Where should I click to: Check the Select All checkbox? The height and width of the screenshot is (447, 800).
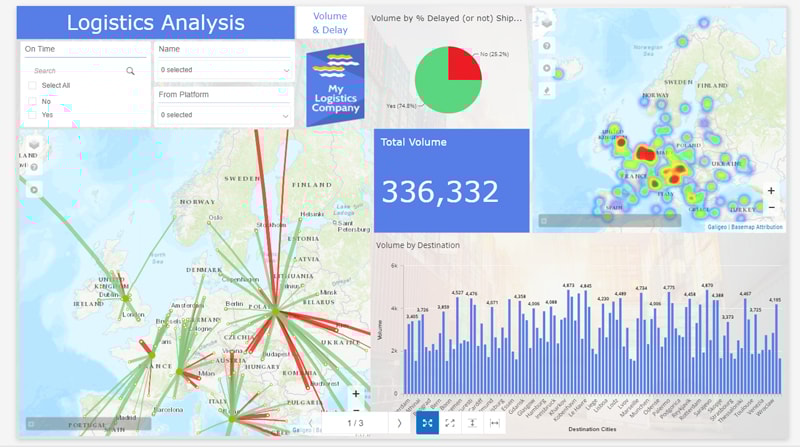(x=33, y=86)
